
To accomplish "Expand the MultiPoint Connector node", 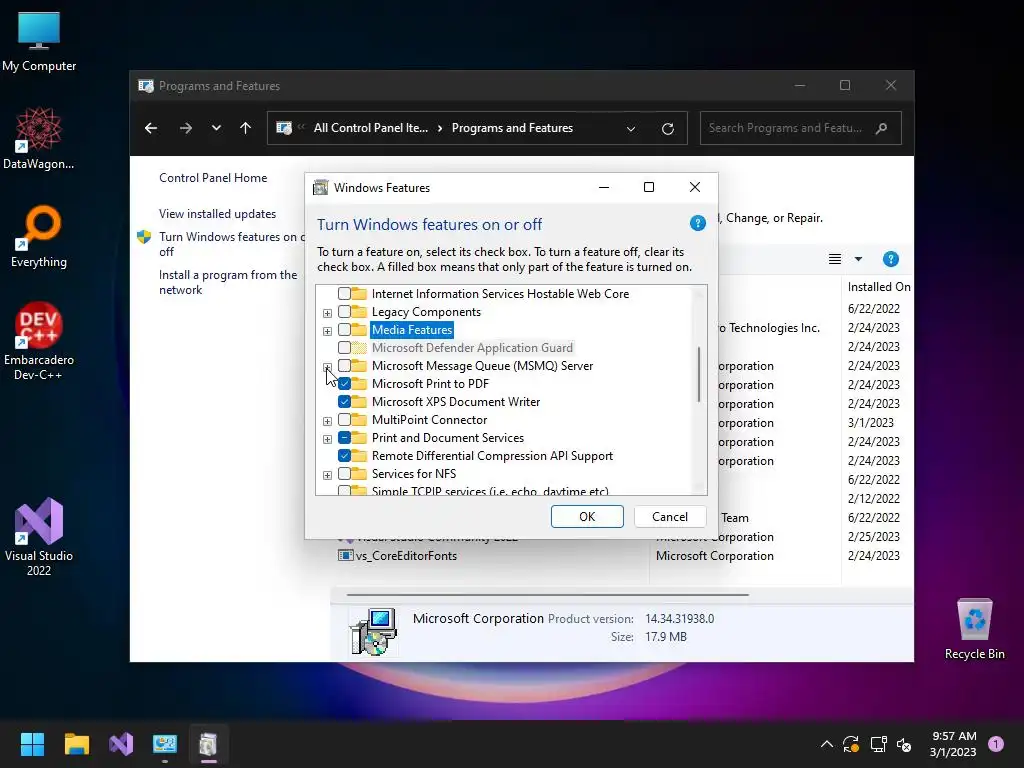I will point(327,421).
